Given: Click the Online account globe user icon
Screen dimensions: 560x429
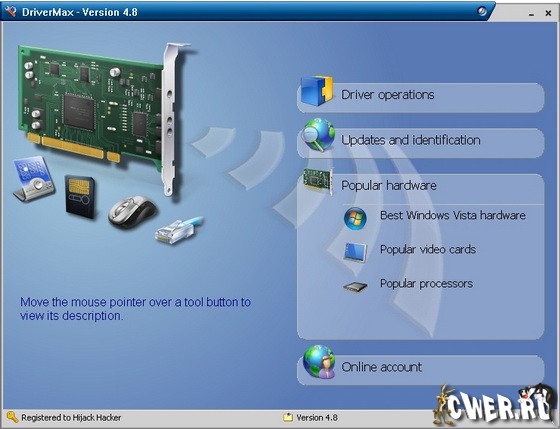Looking at the screenshot, I should click(x=319, y=361).
